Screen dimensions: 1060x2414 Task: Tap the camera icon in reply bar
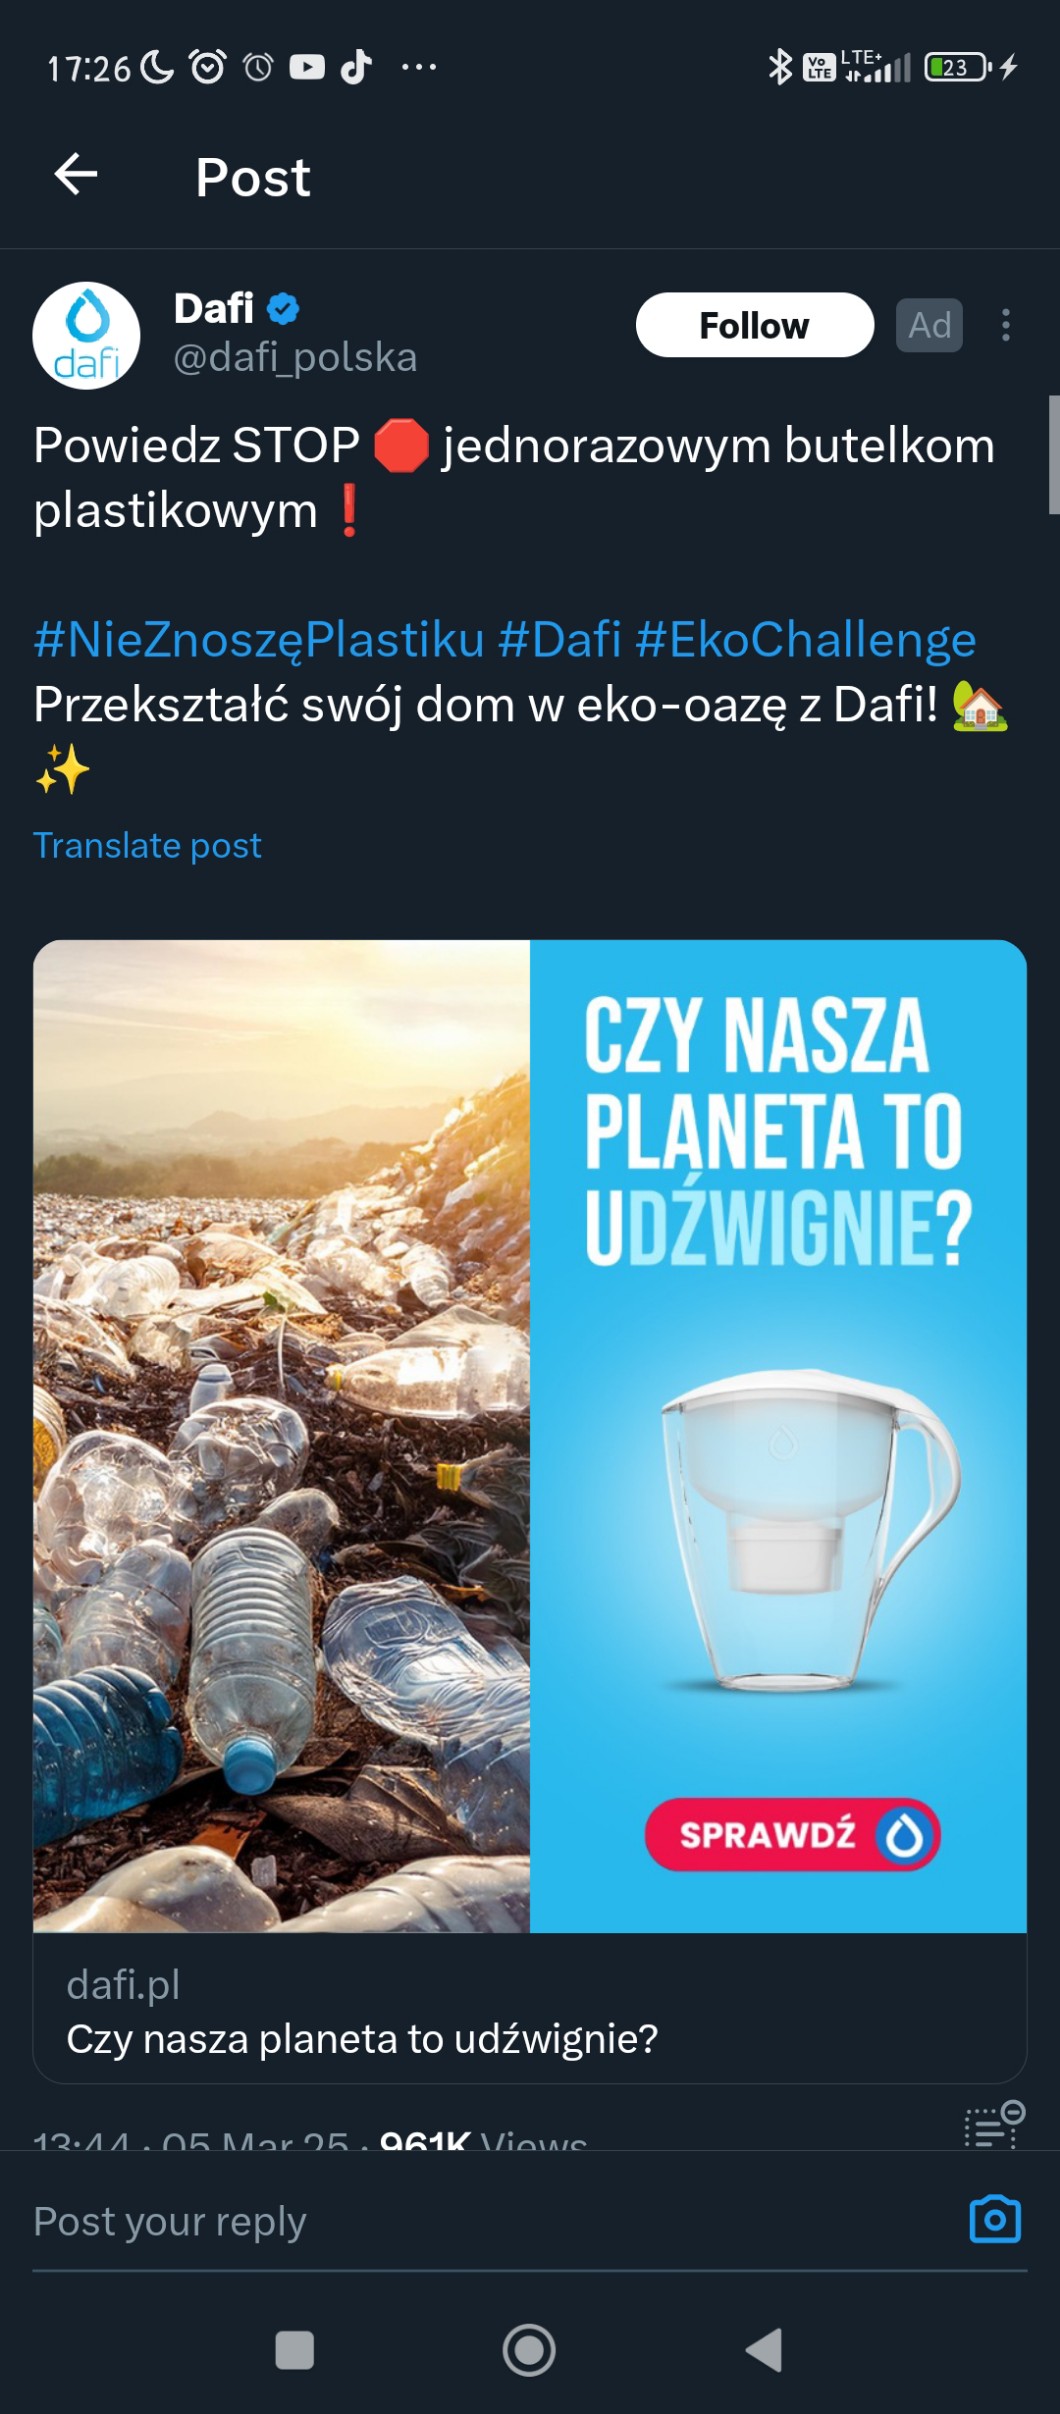click(995, 2219)
